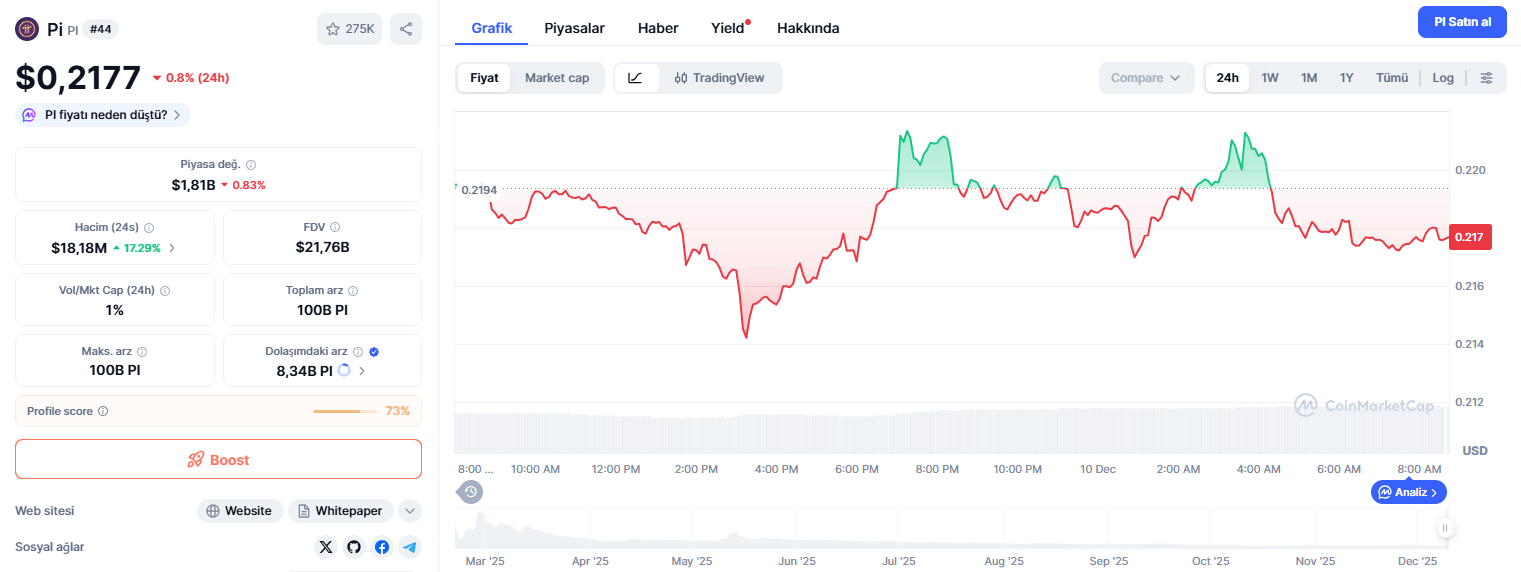
Task: Click the current price tag 0.217
Action: [x=1471, y=237]
